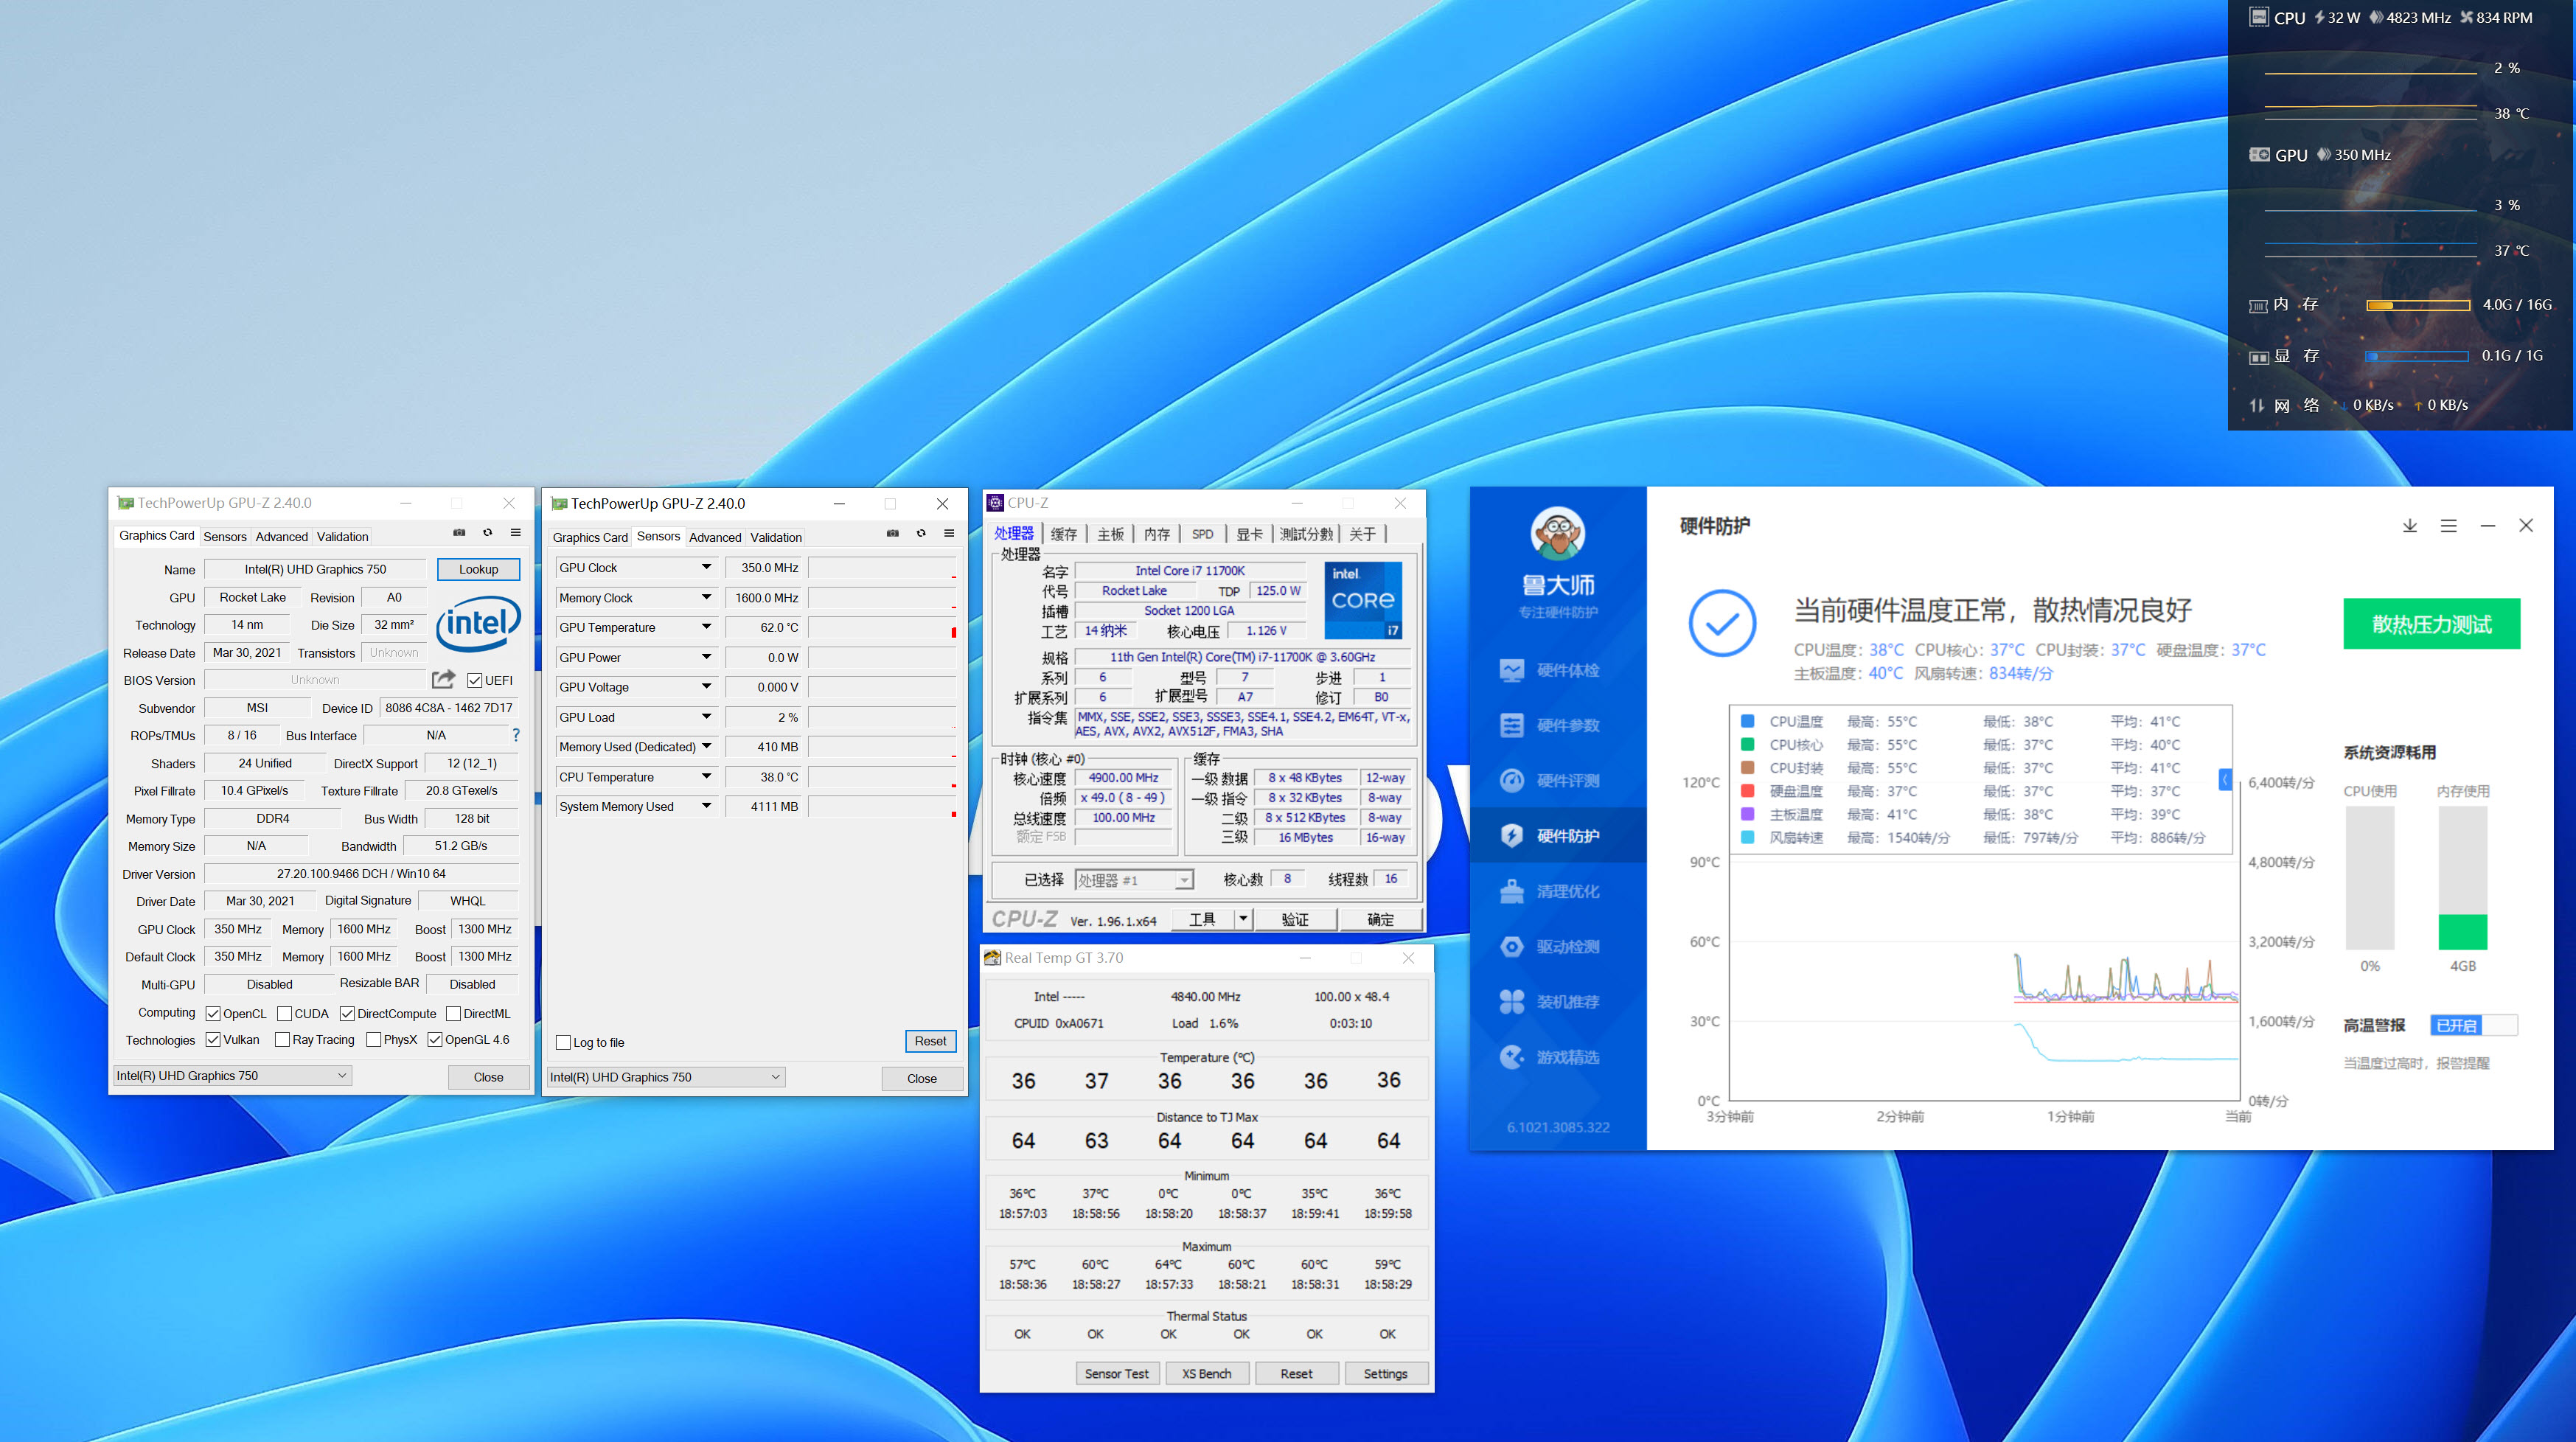This screenshot has width=2576, height=1442.
Task: Click CPU温度 blue legend swatch
Action: 1747,721
